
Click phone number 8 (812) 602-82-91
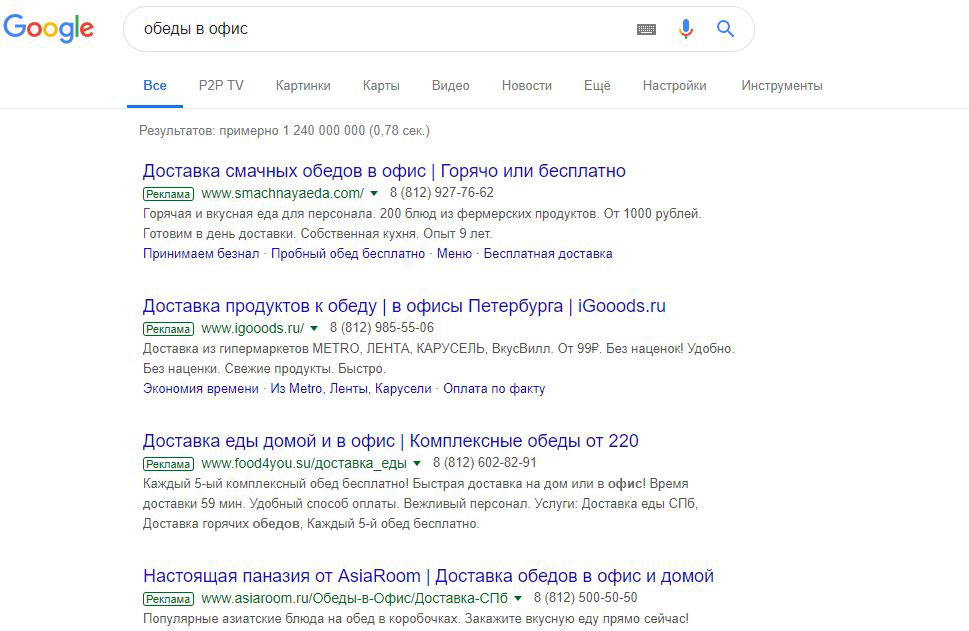[484, 462]
